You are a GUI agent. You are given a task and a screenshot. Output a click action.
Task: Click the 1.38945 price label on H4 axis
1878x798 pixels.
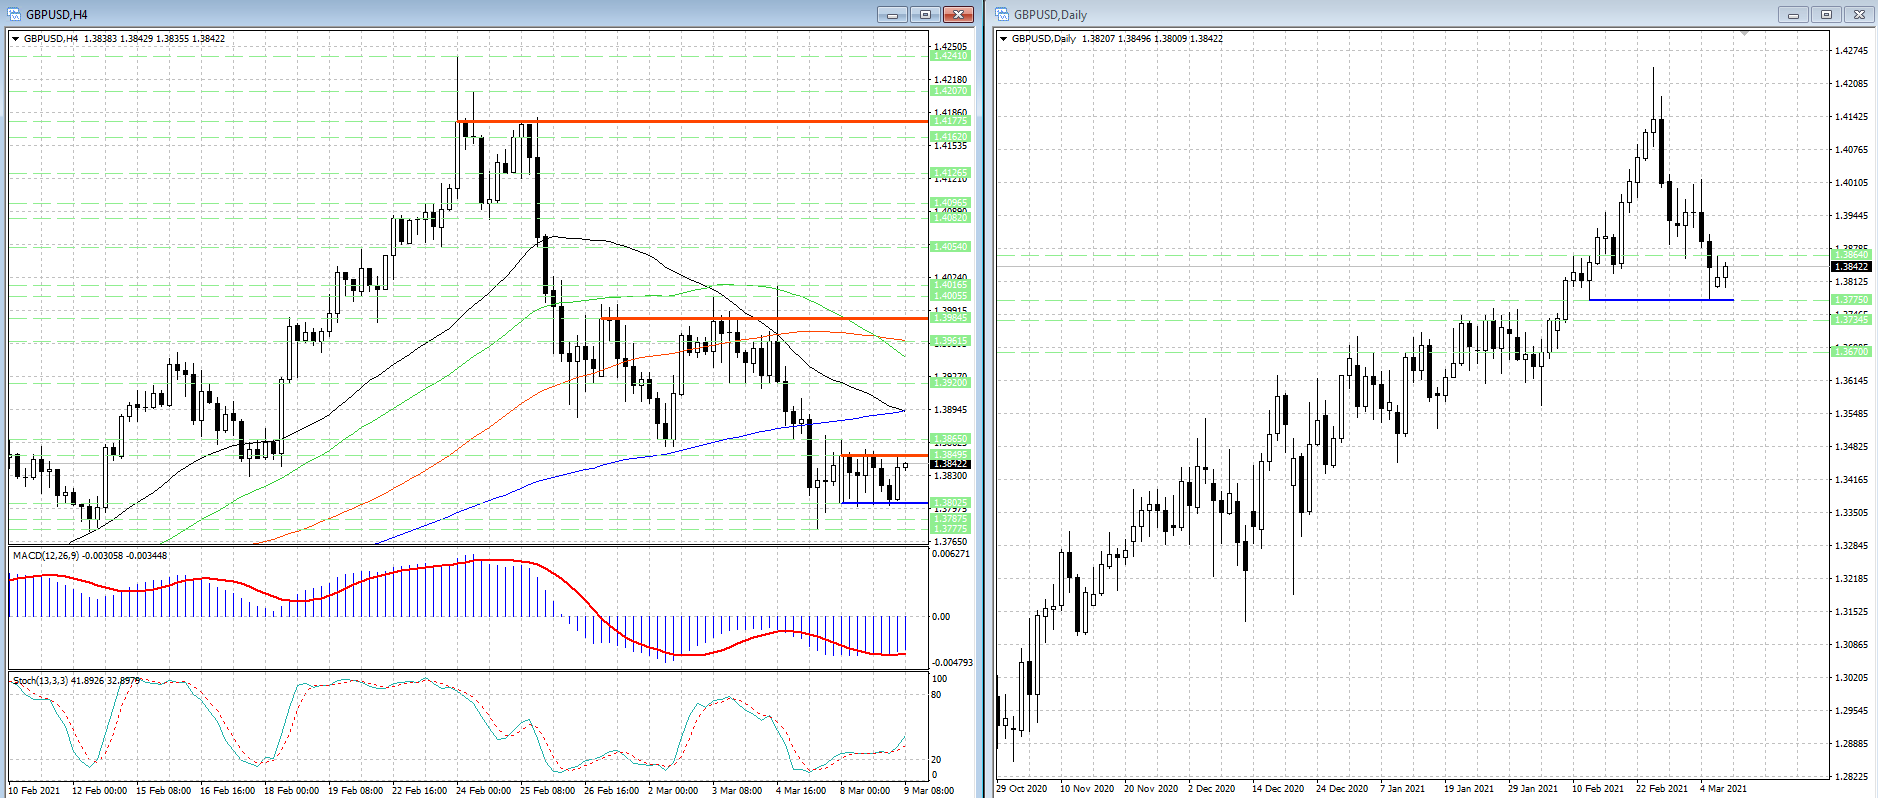point(950,409)
